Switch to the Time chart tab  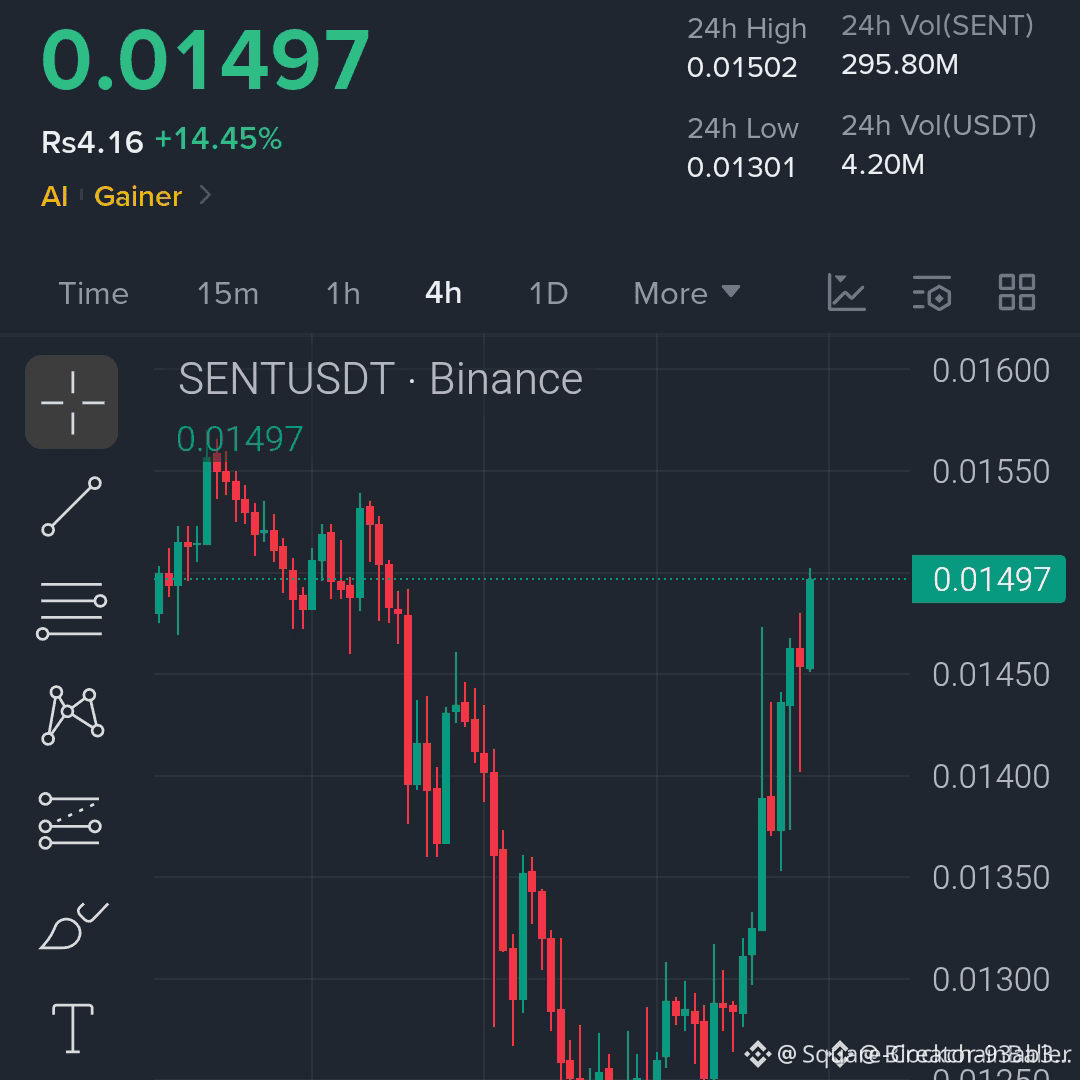coord(94,293)
